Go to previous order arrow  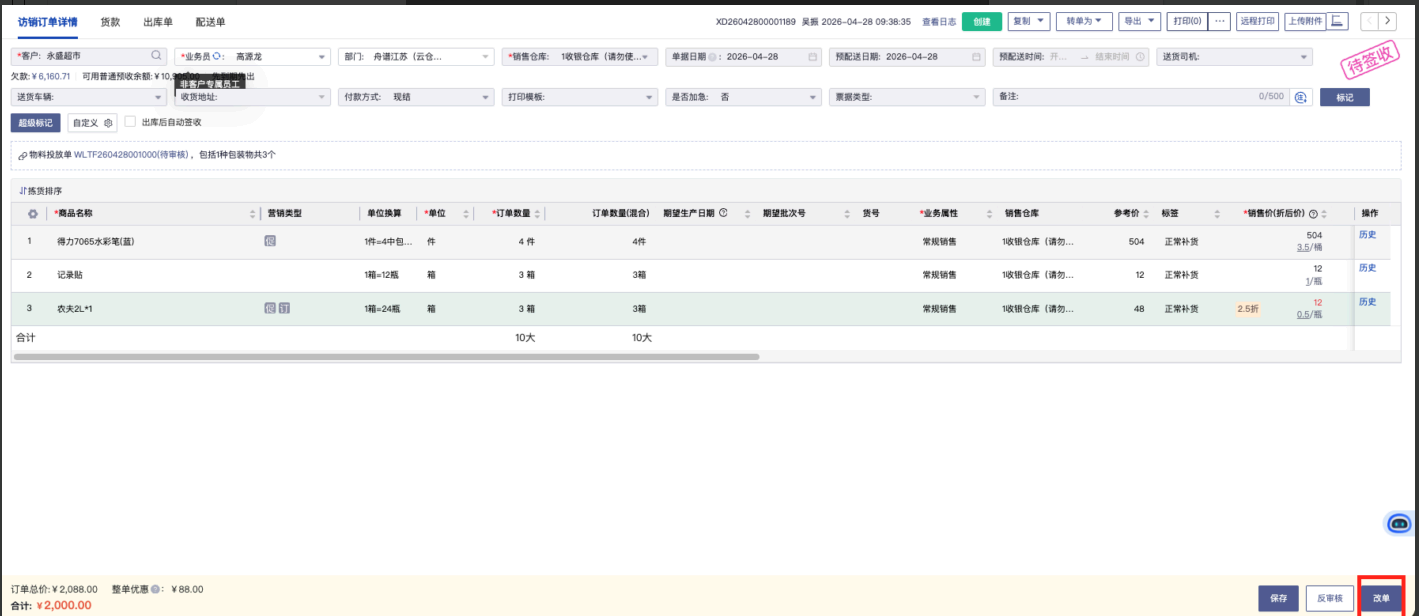tap(1369, 21)
